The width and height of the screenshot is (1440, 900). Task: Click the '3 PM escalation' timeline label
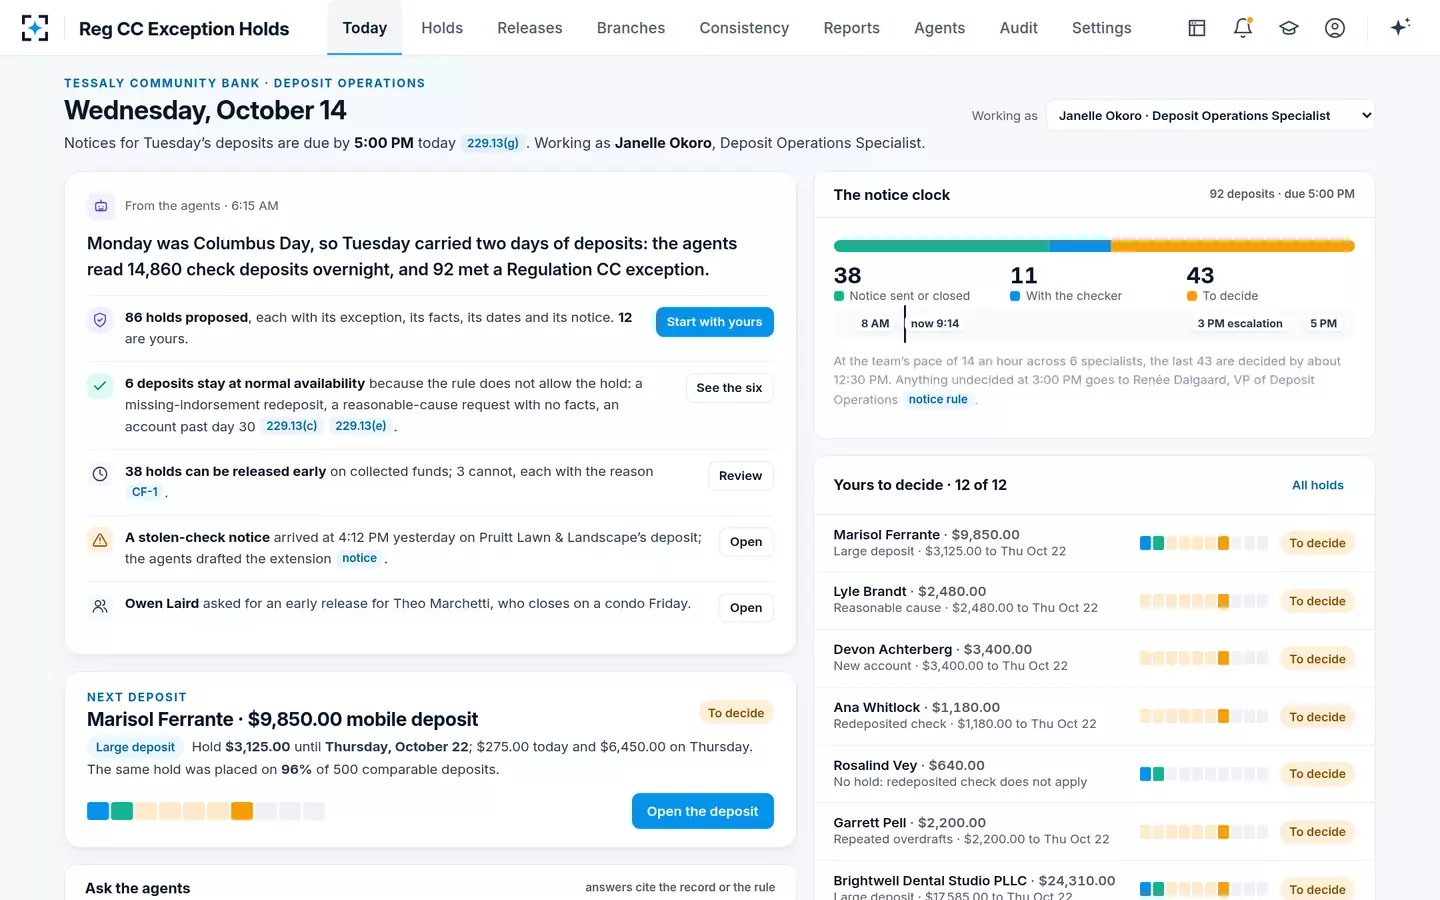pos(1240,324)
